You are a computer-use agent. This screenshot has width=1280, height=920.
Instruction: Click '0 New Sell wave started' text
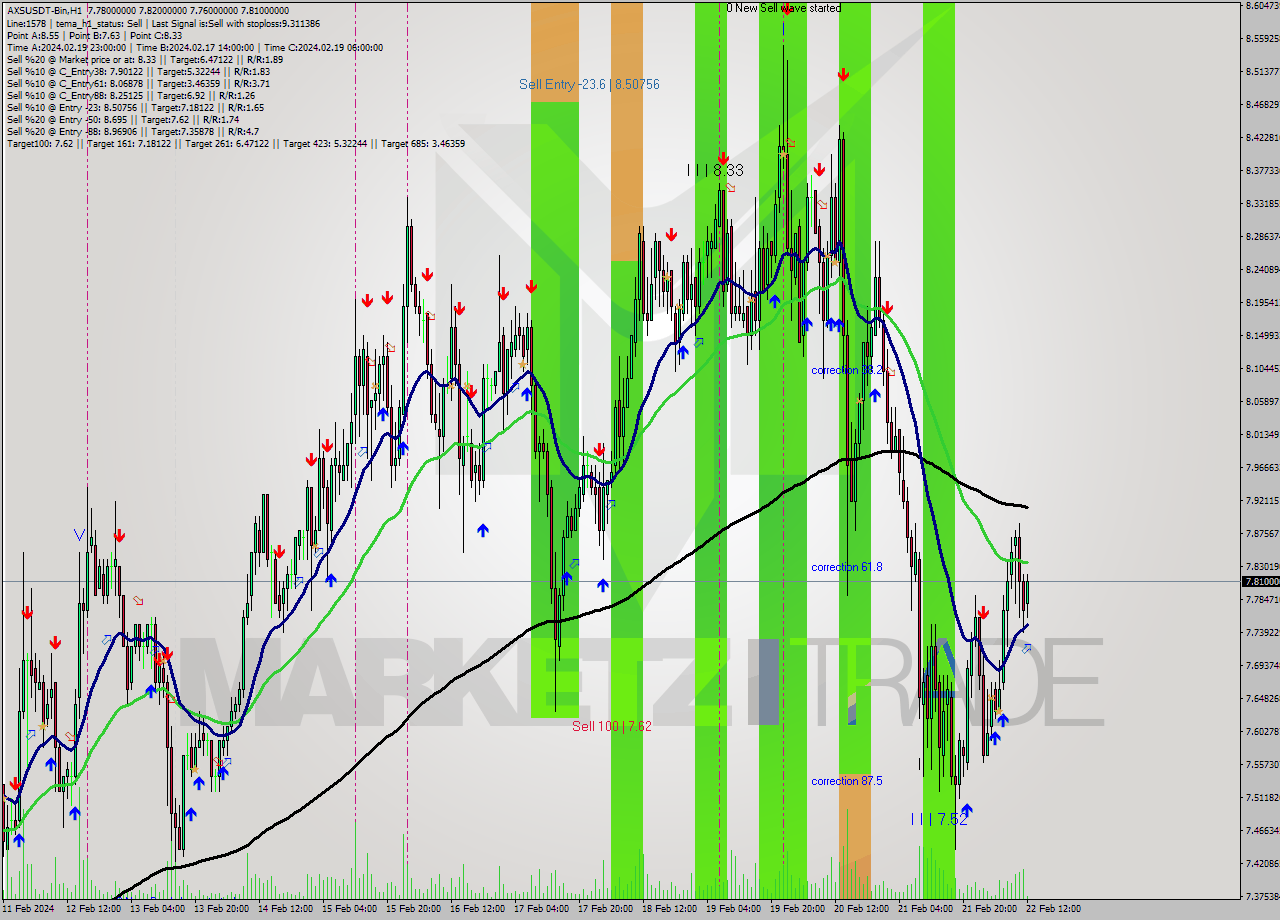[x=784, y=8]
